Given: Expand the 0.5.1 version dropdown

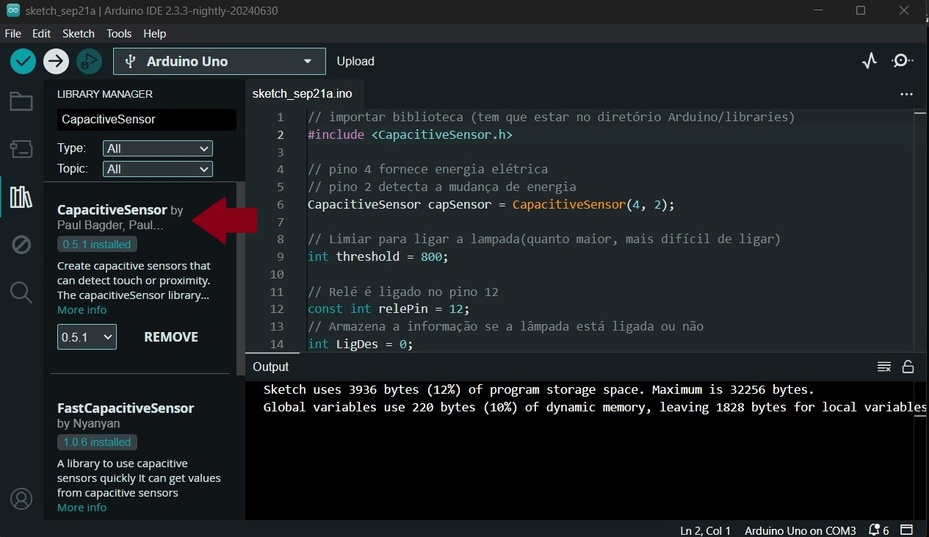Looking at the screenshot, I should click(x=87, y=337).
